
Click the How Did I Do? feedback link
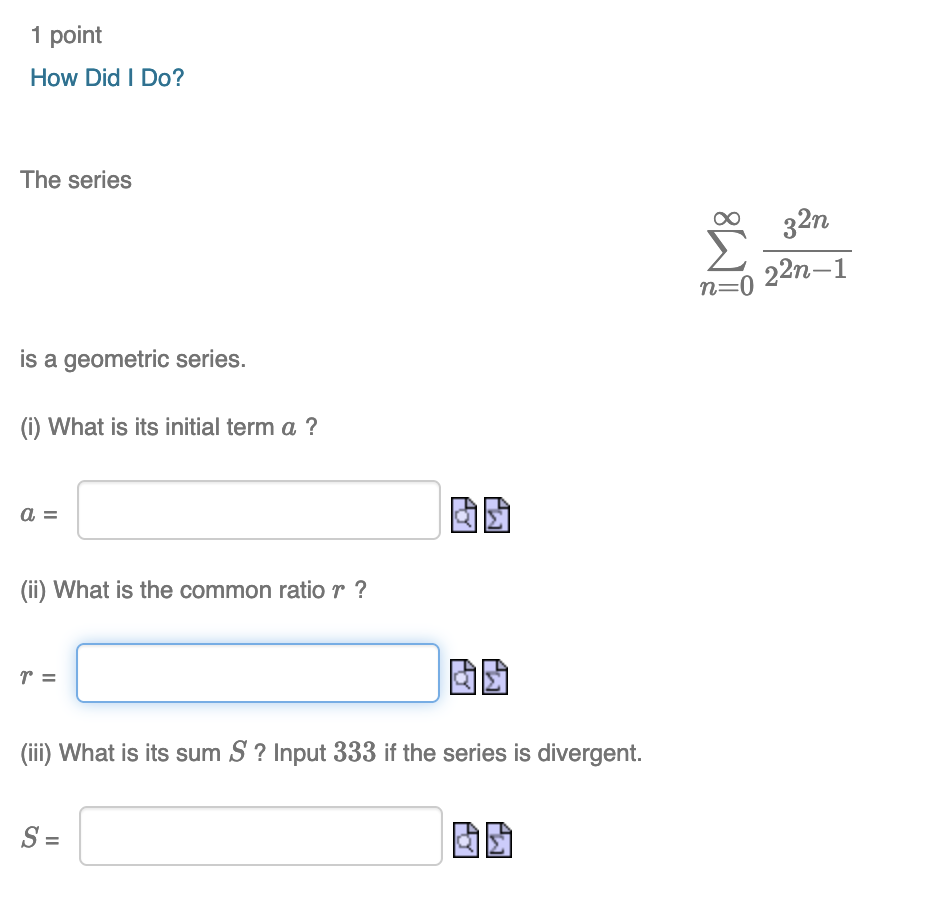click(x=106, y=77)
